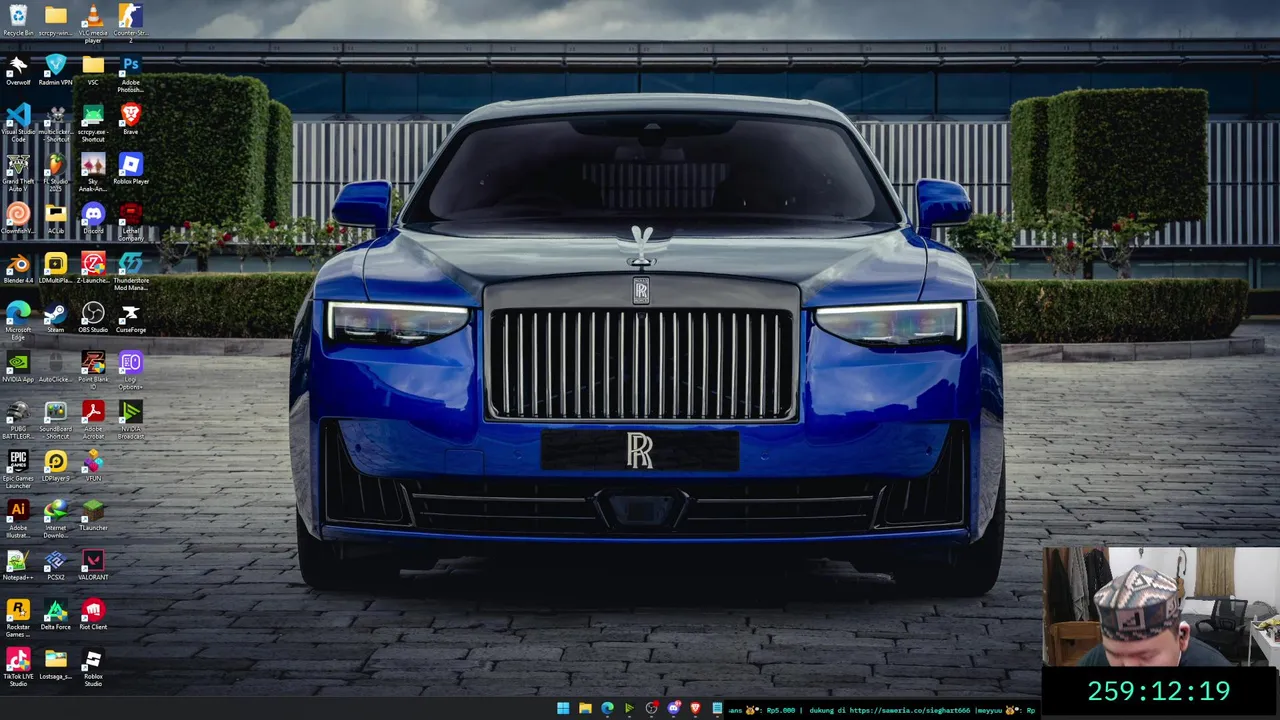Launch Microsoft Edge desktop shortcut

(18, 320)
